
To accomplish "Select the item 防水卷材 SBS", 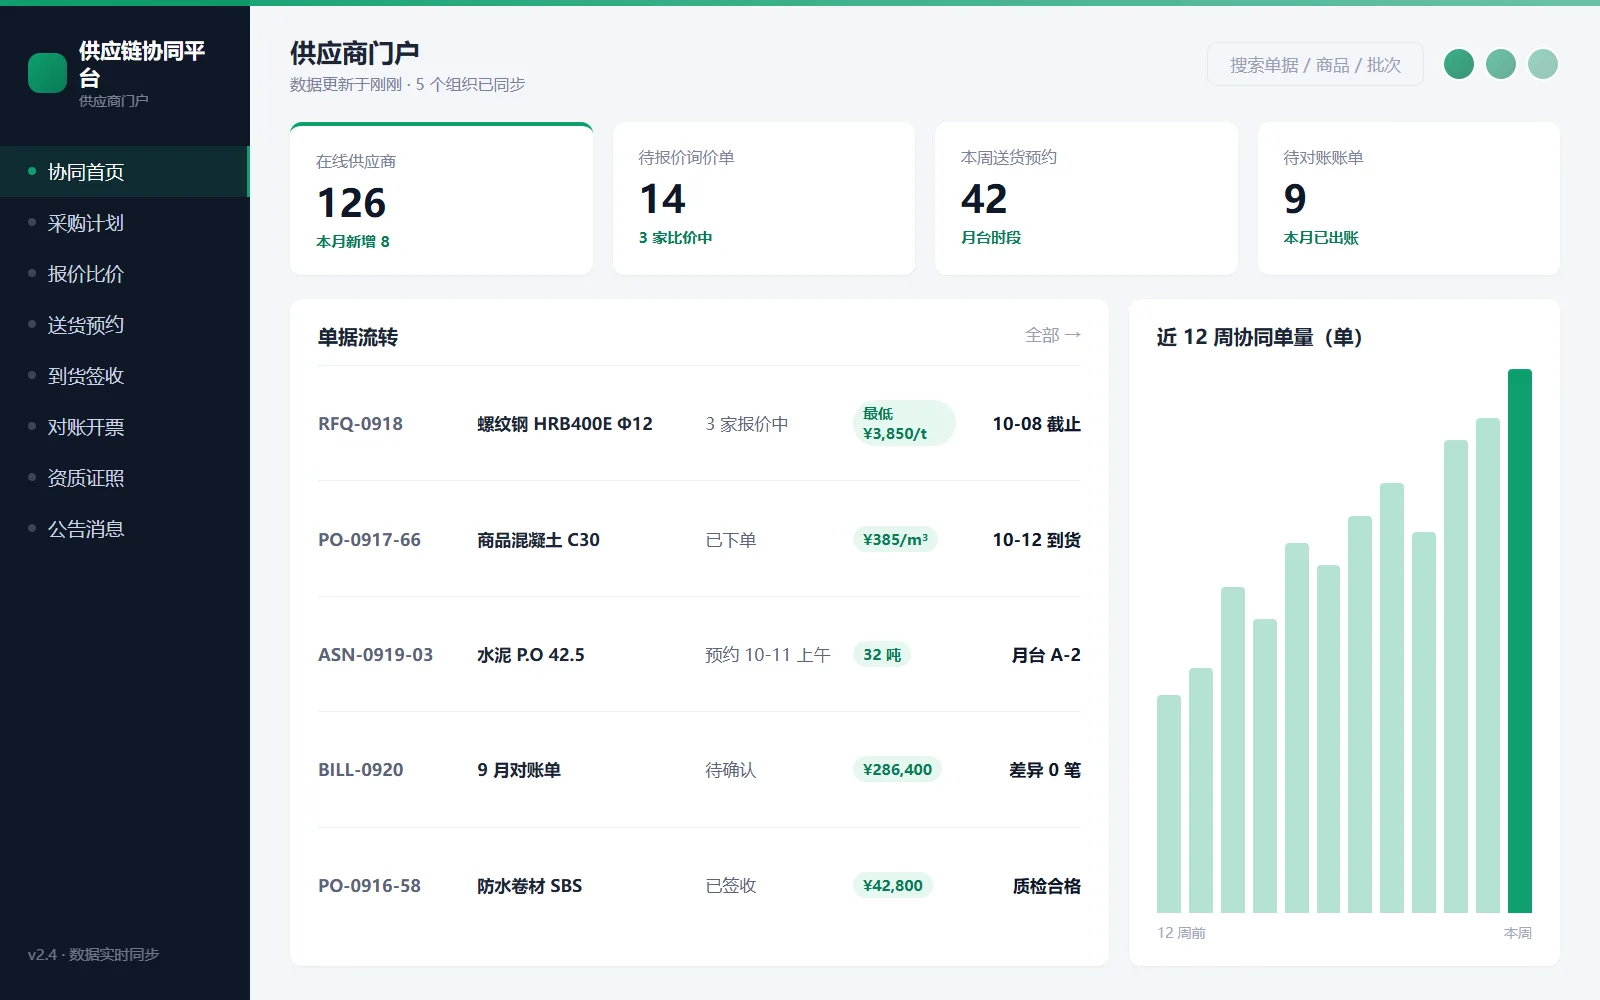I will pyautogui.click(x=529, y=886).
